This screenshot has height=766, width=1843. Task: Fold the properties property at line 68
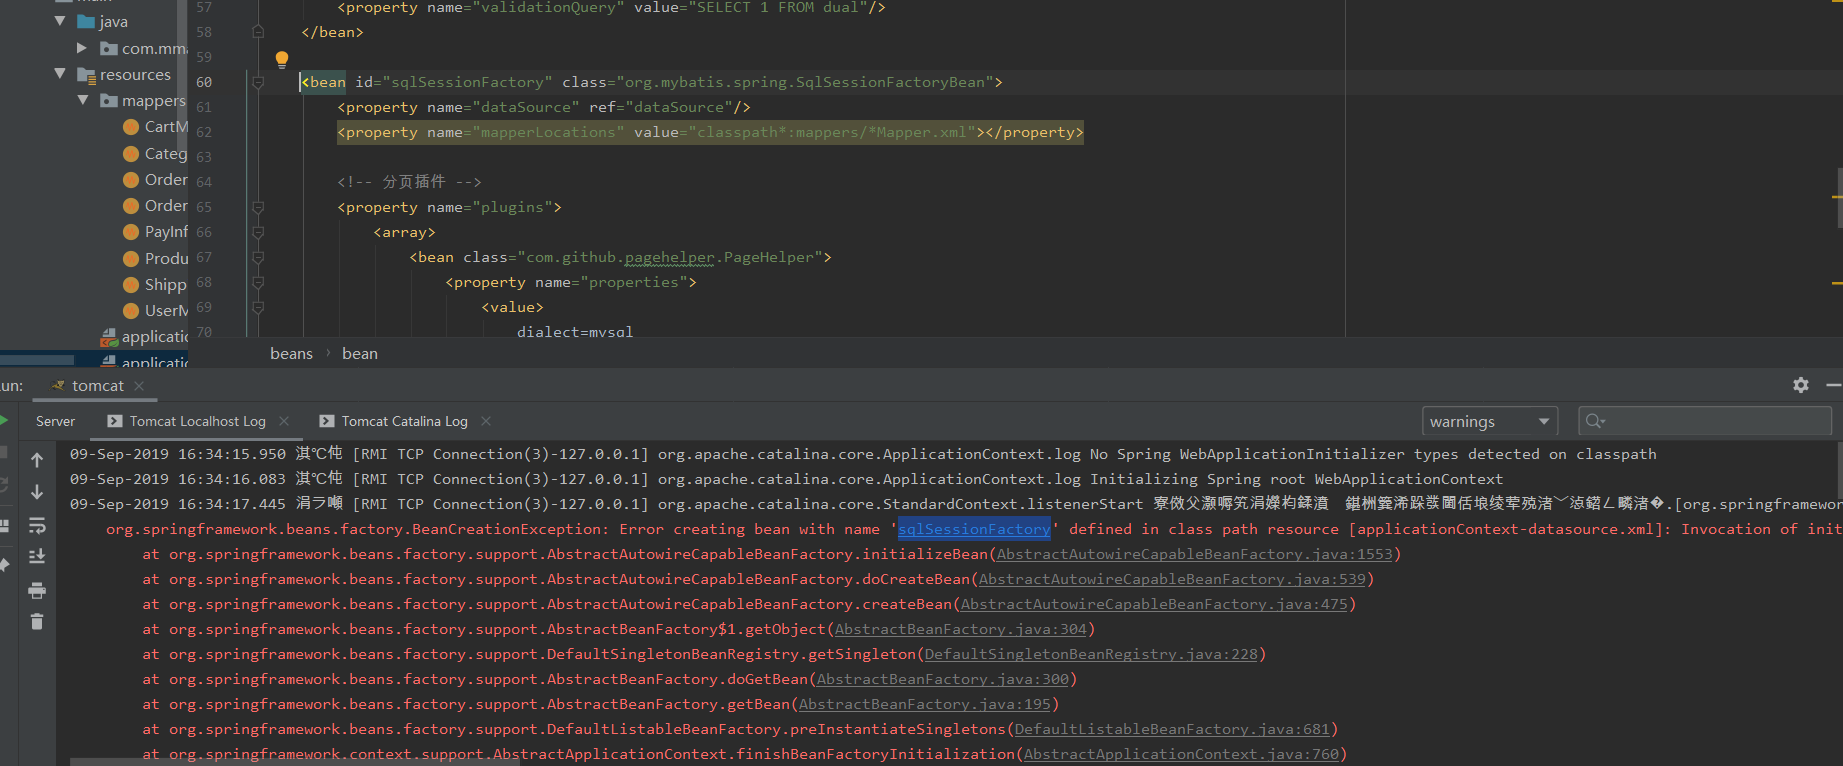coord(258,282)
